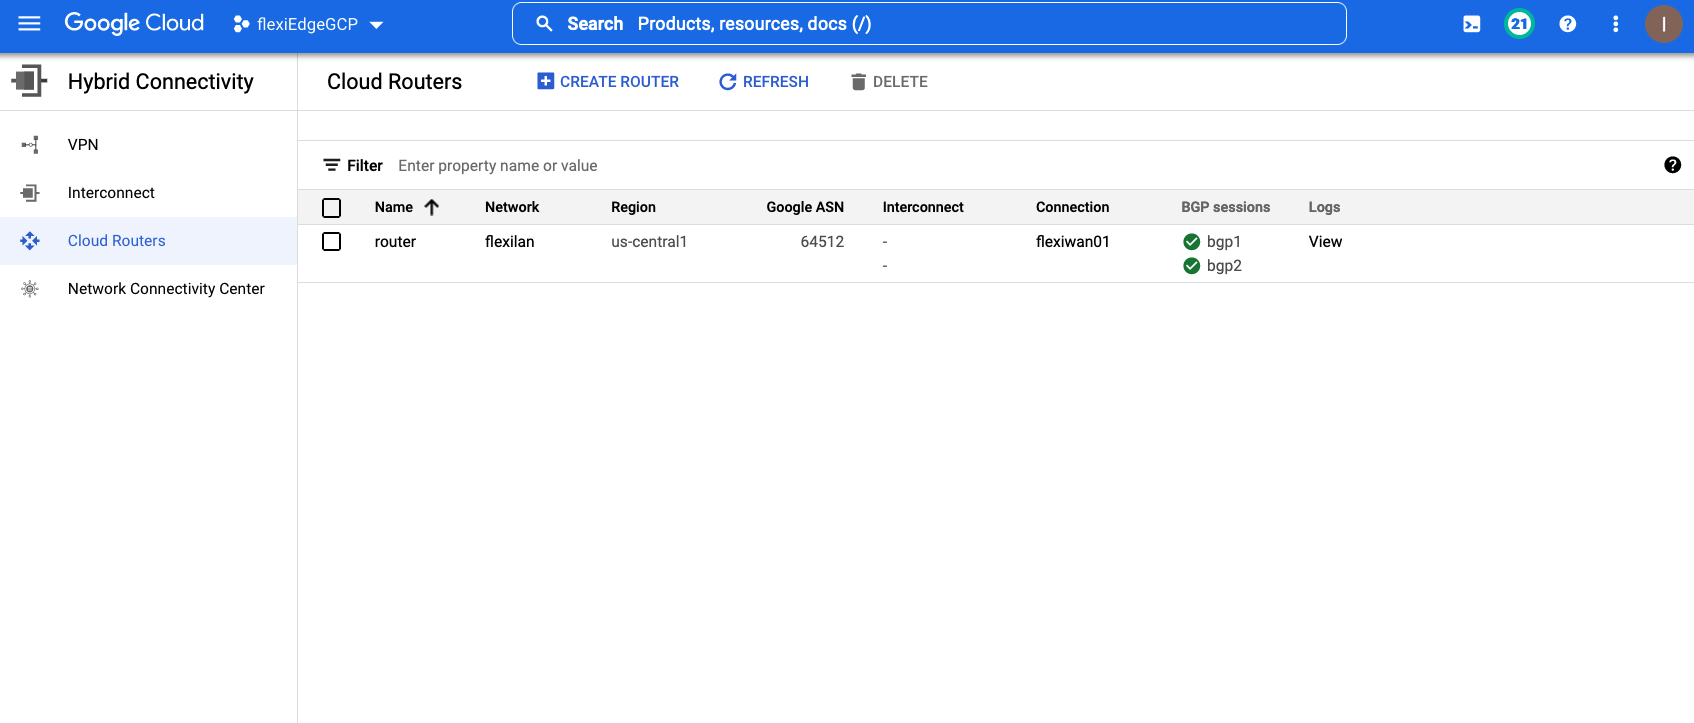Open the three-dot settings and utilities menu
This screenshot has height=723, width=1694.
click(1616, 24)
